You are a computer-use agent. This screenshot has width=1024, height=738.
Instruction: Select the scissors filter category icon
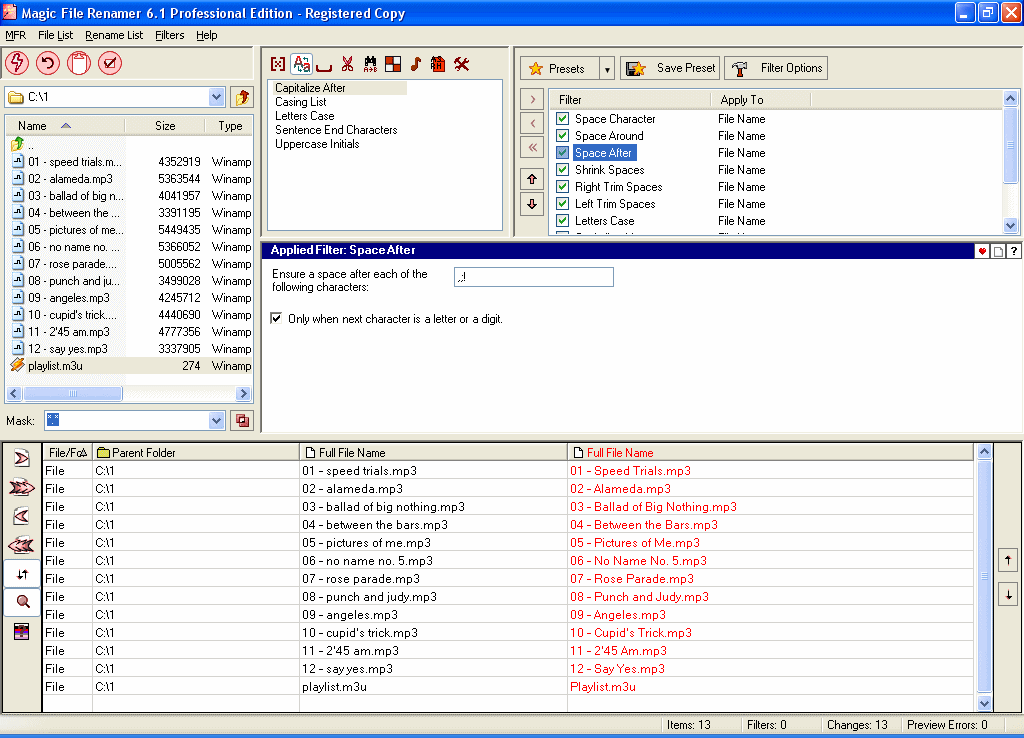pos(347,65)
